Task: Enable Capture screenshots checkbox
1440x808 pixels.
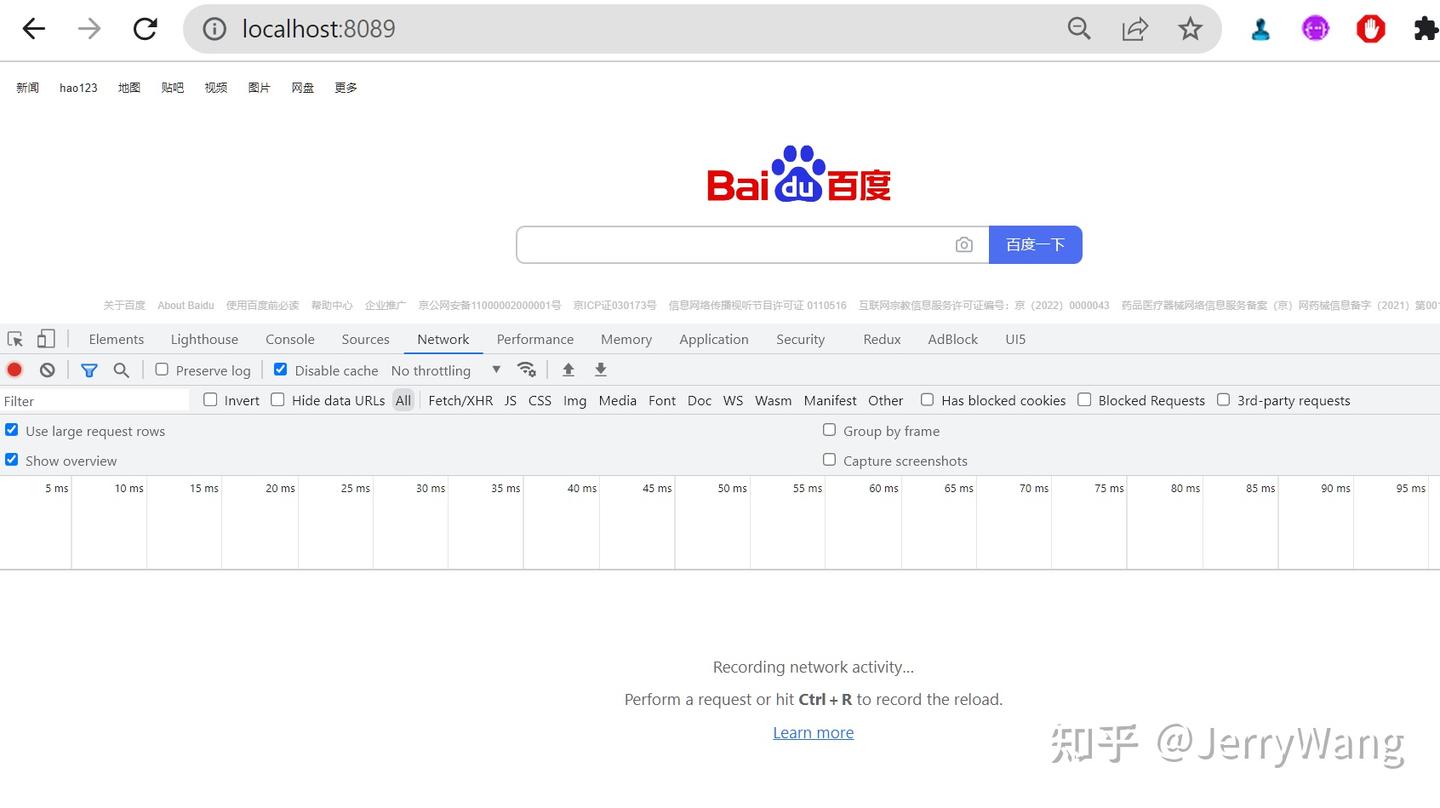Action: (829, 460)
